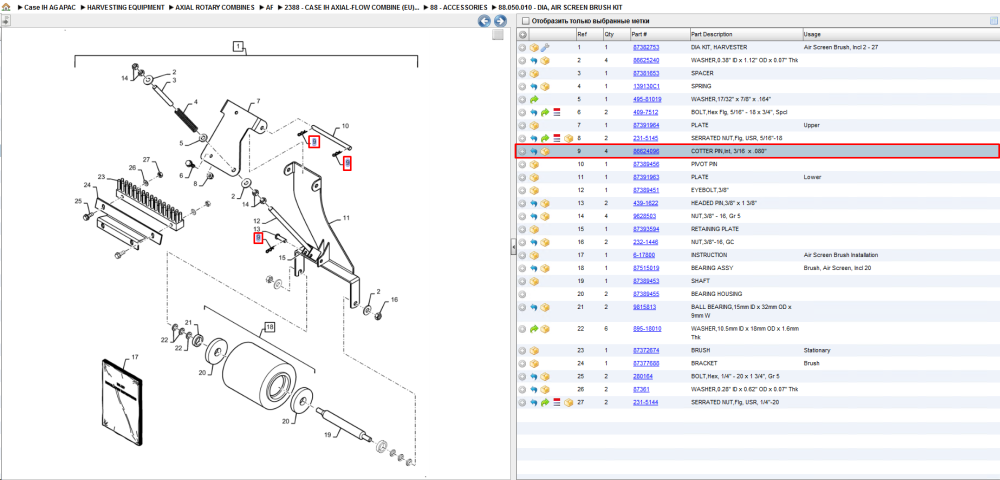
Task: Open the 88 - ACCESSORIES breadcrumb
Action: point(459,7)
